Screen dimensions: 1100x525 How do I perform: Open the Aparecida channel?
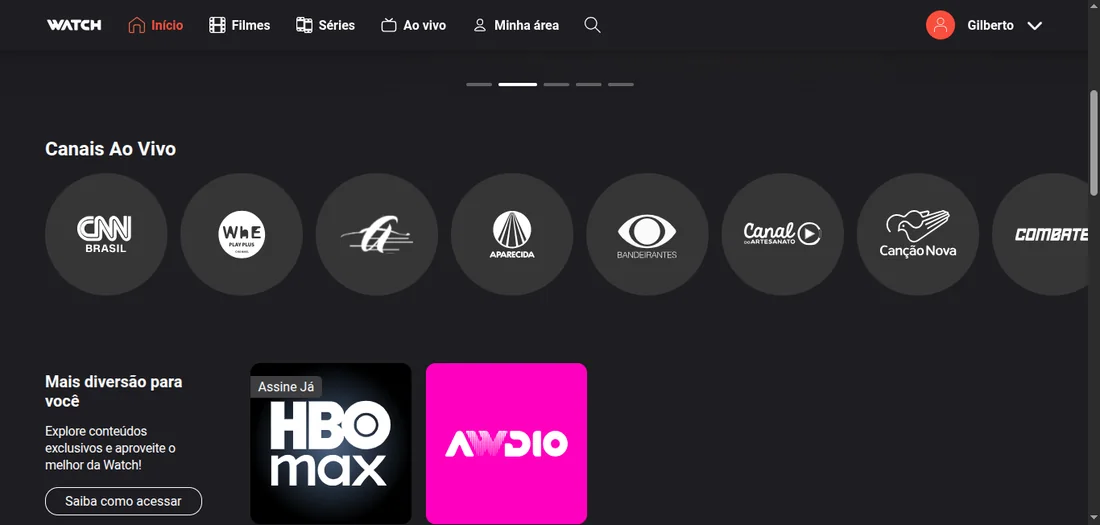pyautogui.click(x=512, y=234)
